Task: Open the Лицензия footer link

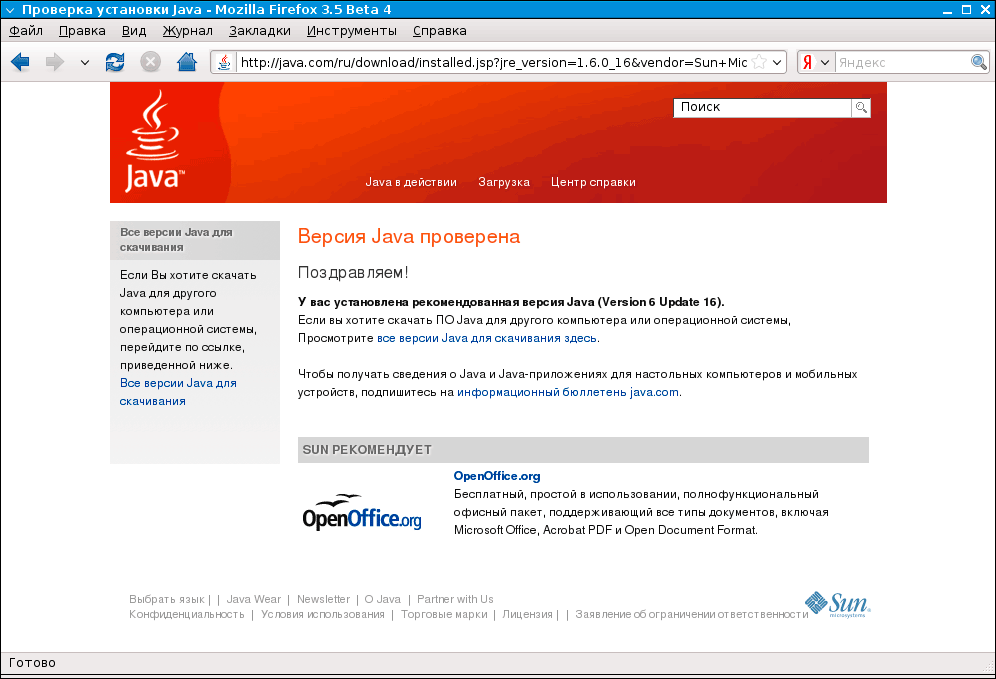Action: tap(527, 614)
